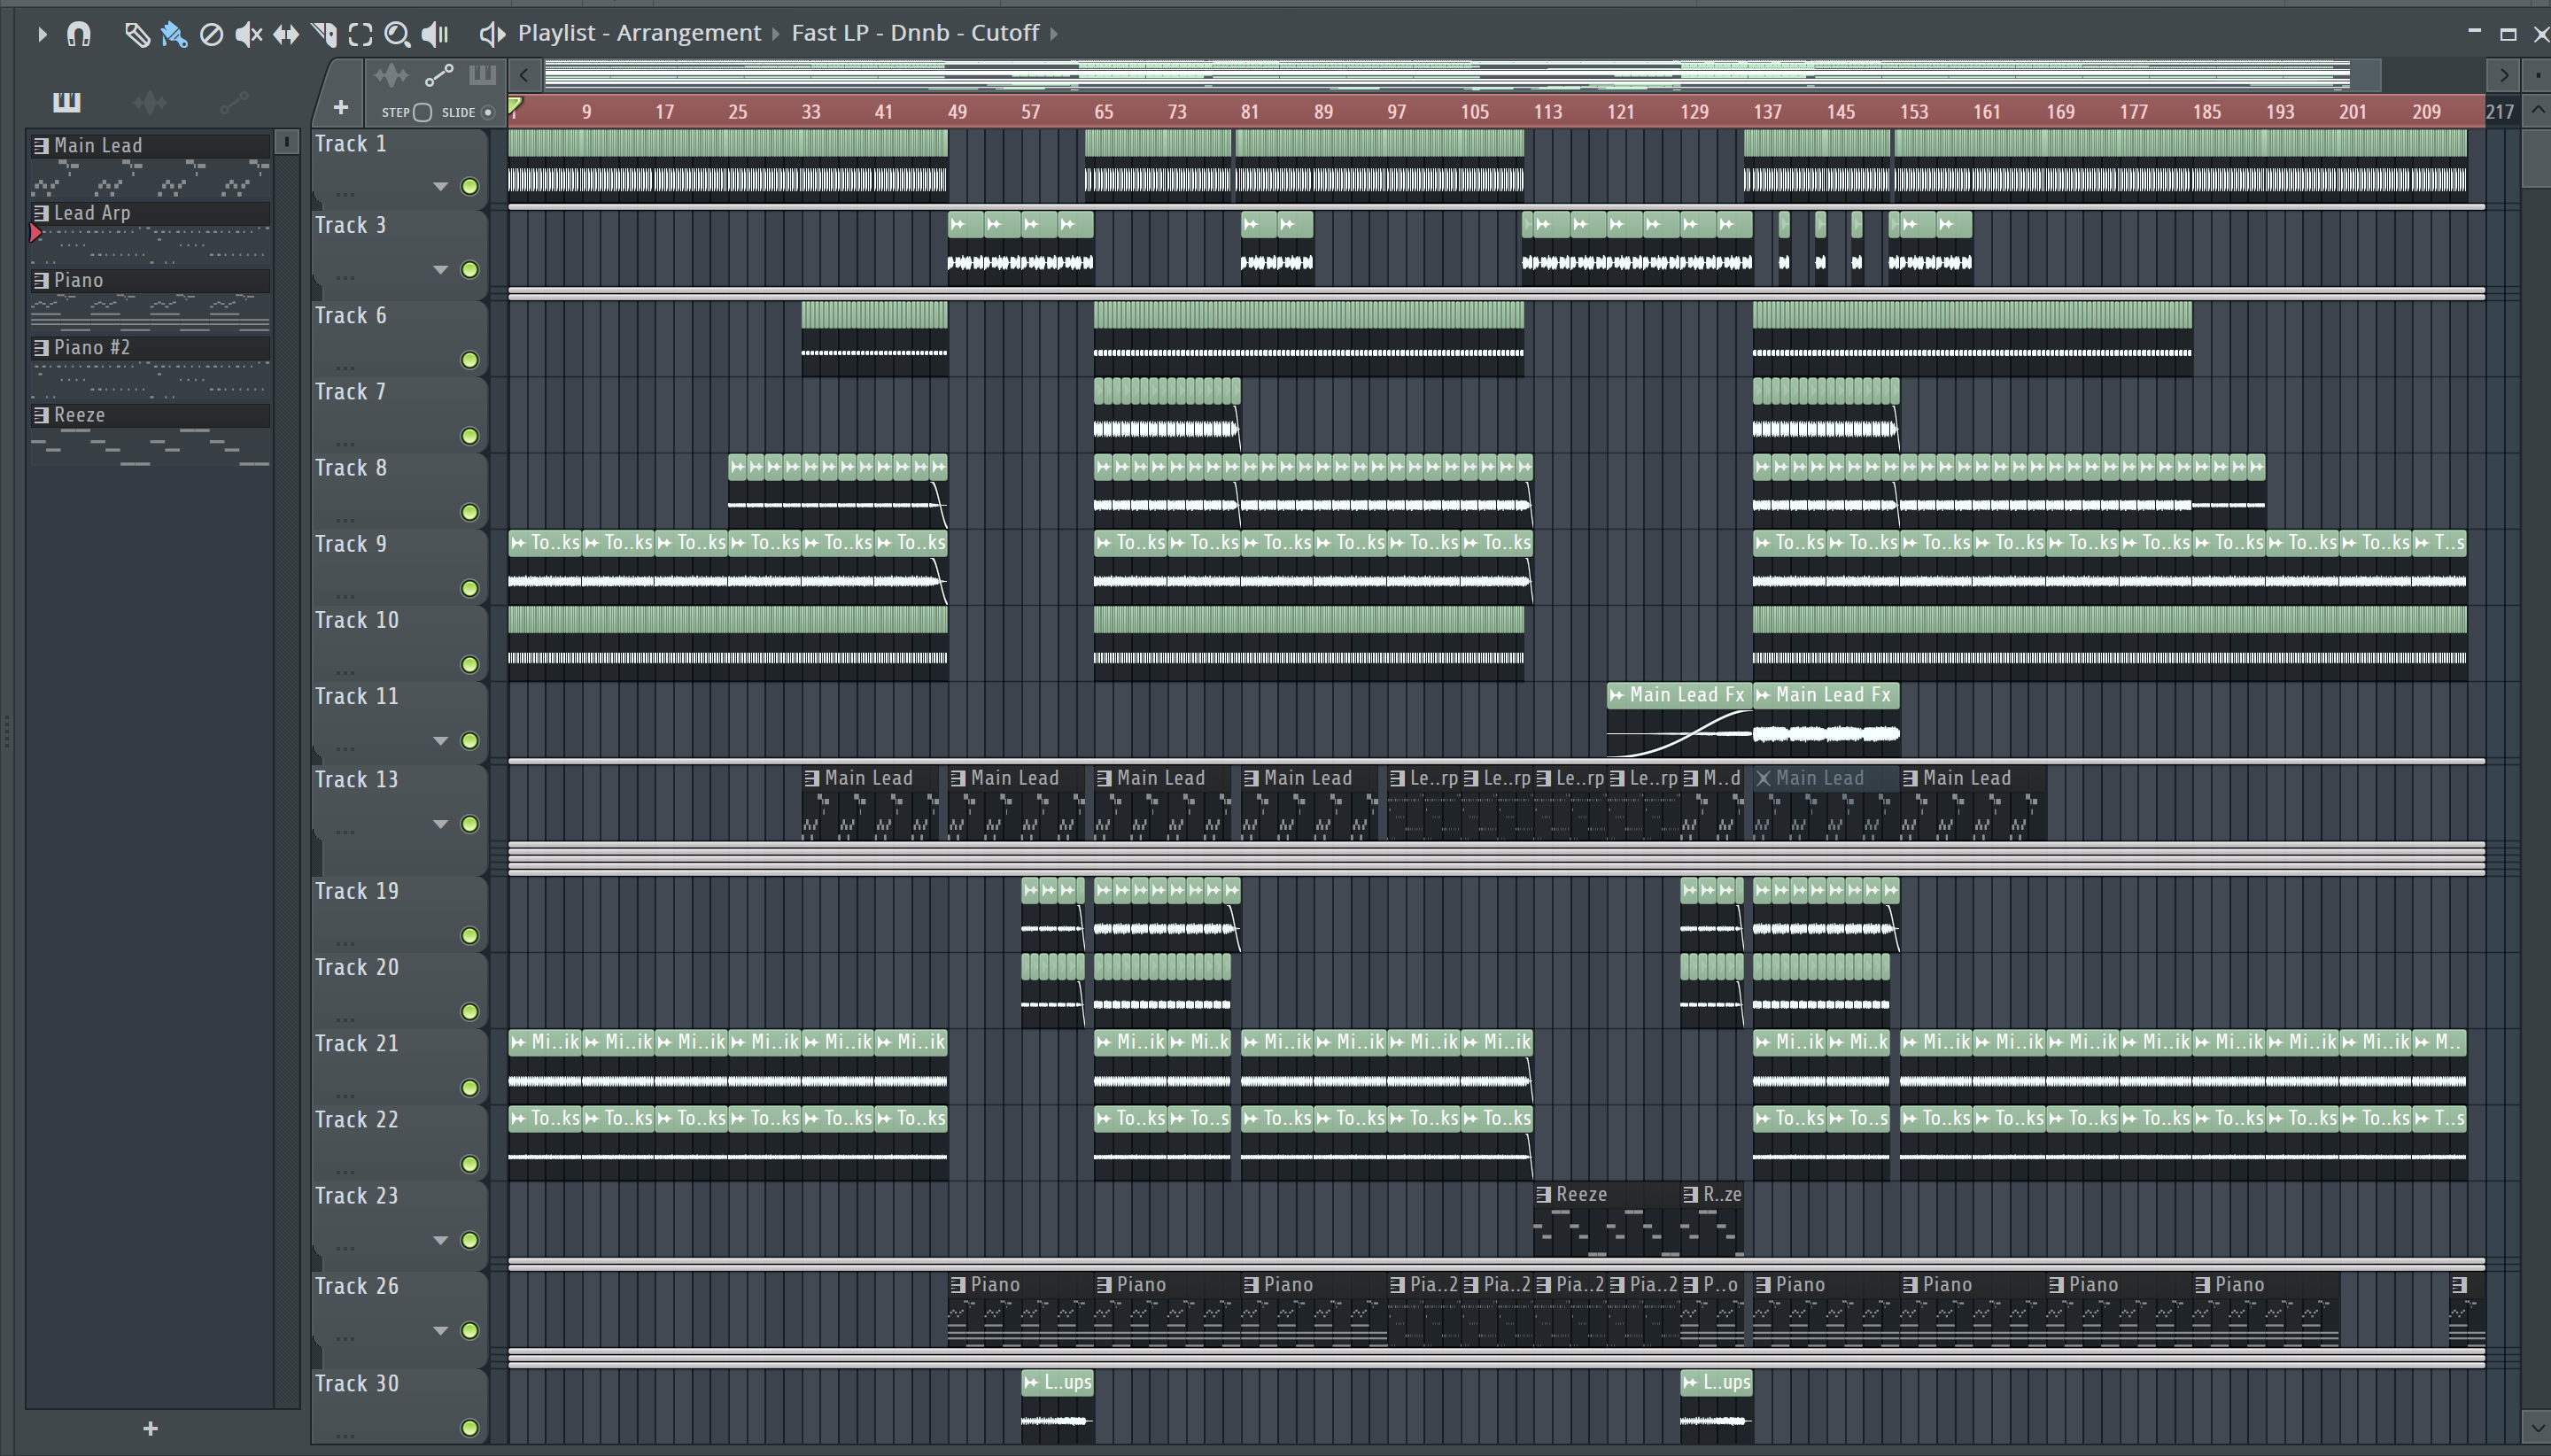Show automation clips in picker panel
The width and height of the screenshot is (2551, 1456).
(x=234, y=101)
